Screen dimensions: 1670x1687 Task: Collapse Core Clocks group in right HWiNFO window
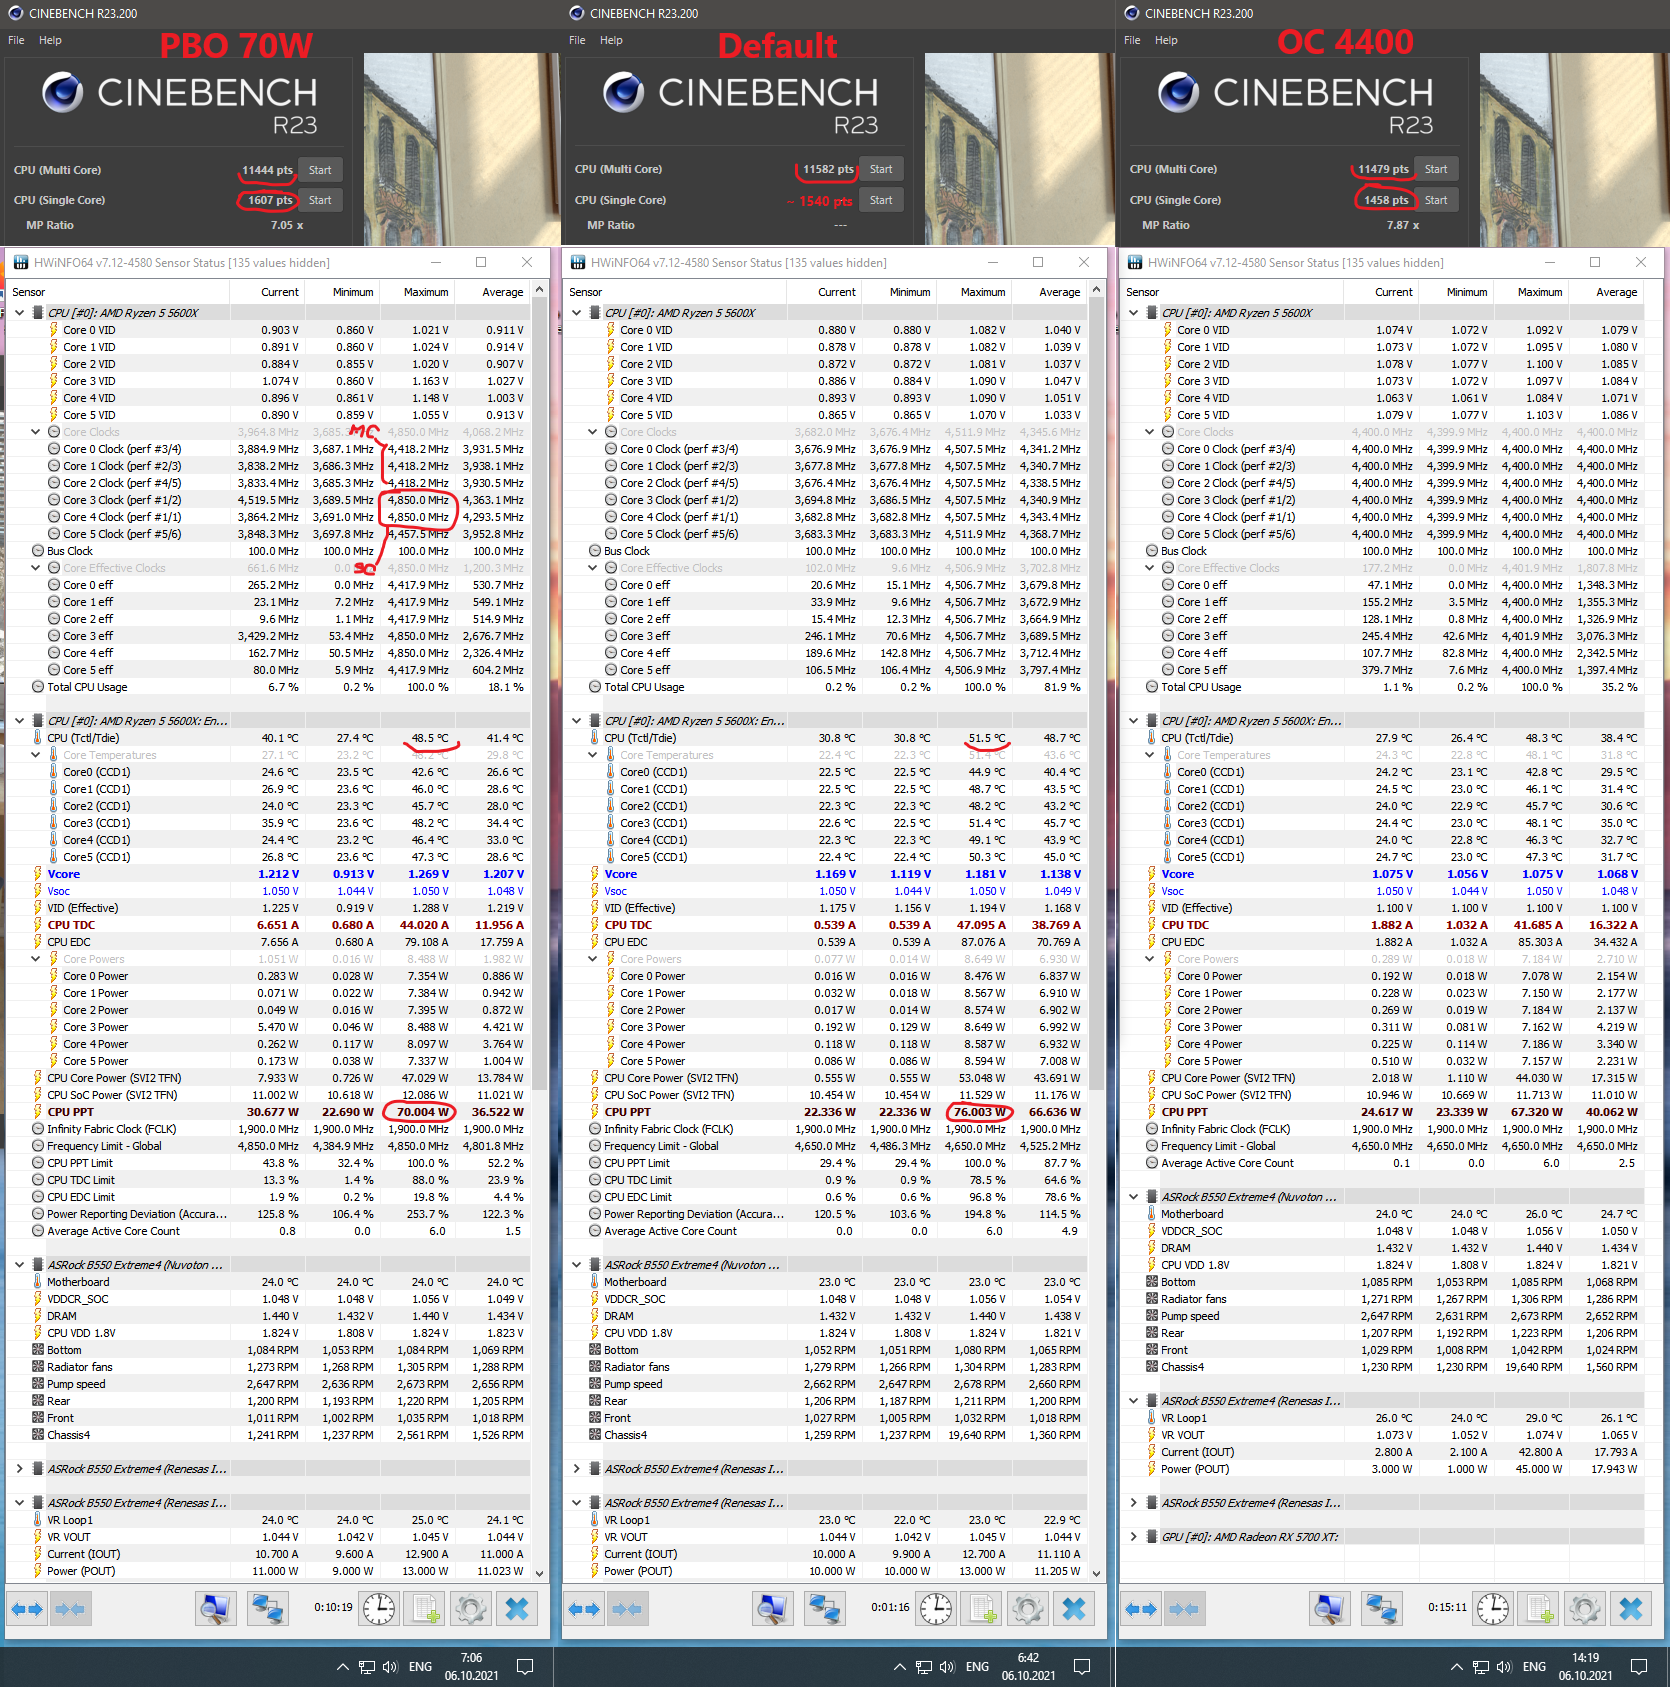(1150, 432)
